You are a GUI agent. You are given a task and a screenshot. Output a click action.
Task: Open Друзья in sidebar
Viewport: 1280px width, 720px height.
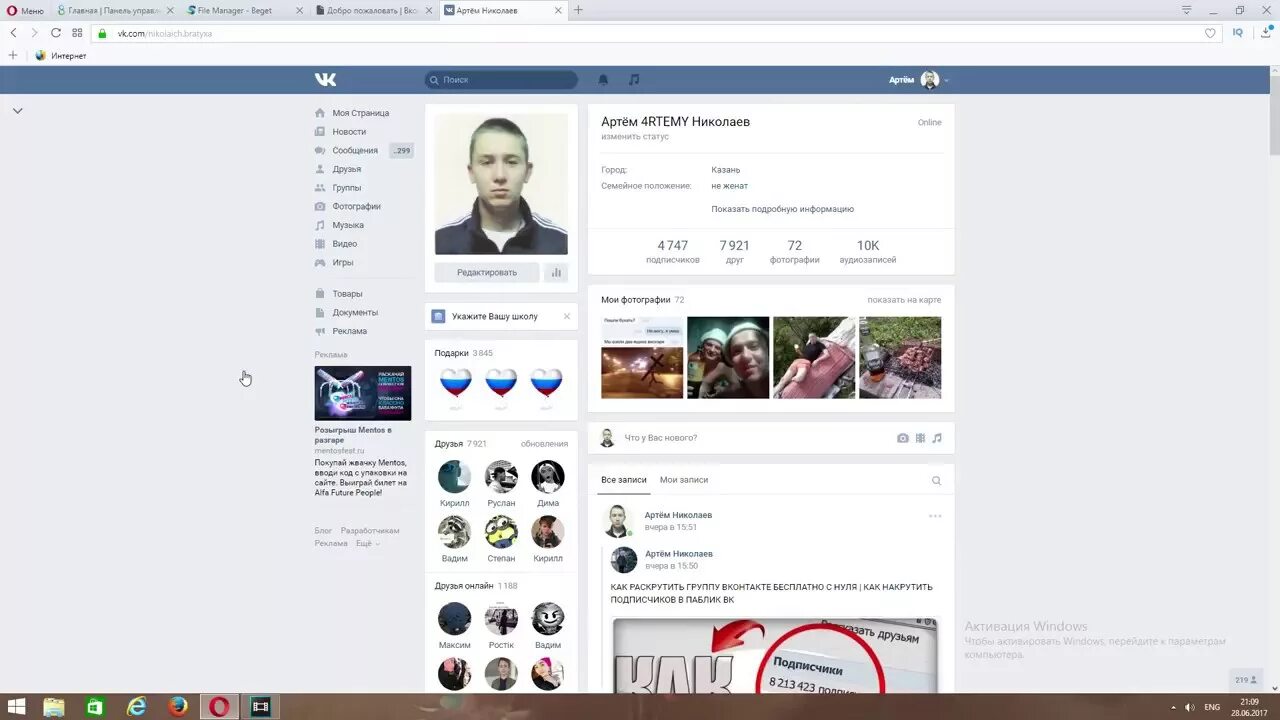pos(347,169)
